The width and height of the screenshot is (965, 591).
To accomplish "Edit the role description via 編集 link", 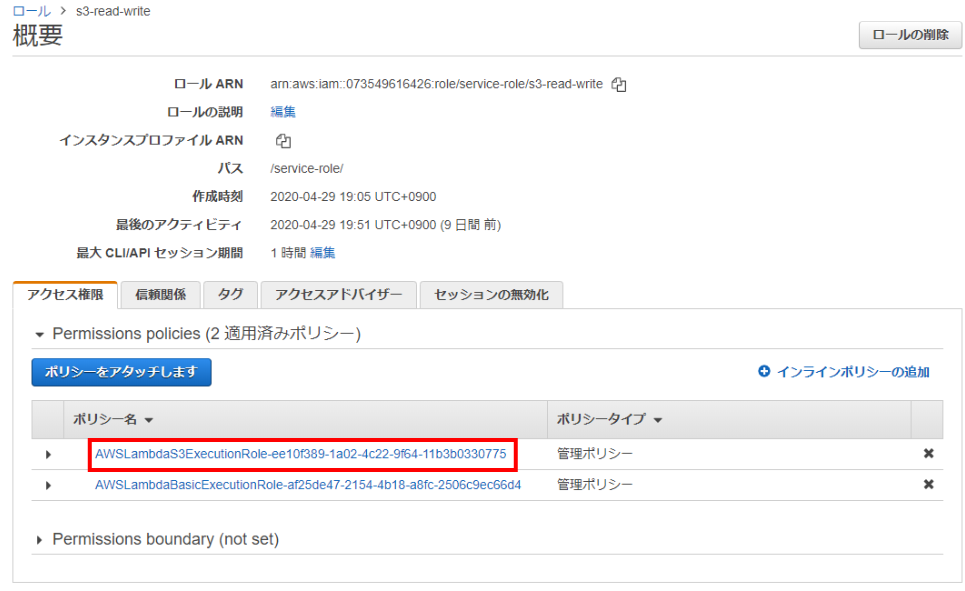I will pos(283,112).
